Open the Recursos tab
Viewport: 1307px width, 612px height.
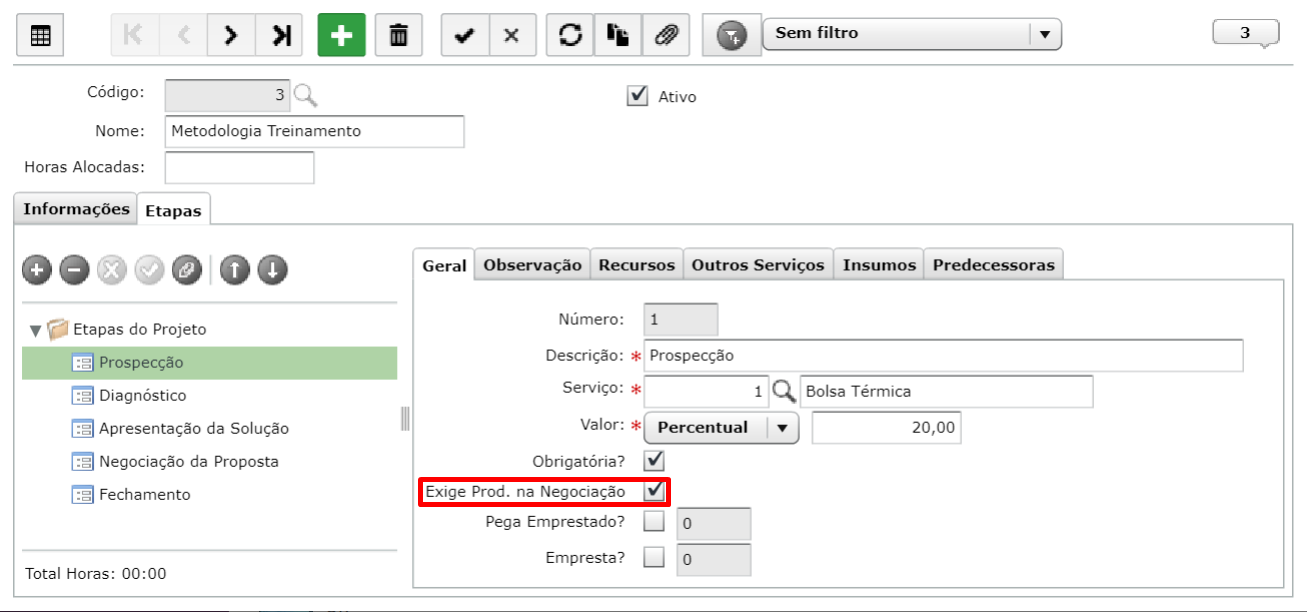(637, 265)
